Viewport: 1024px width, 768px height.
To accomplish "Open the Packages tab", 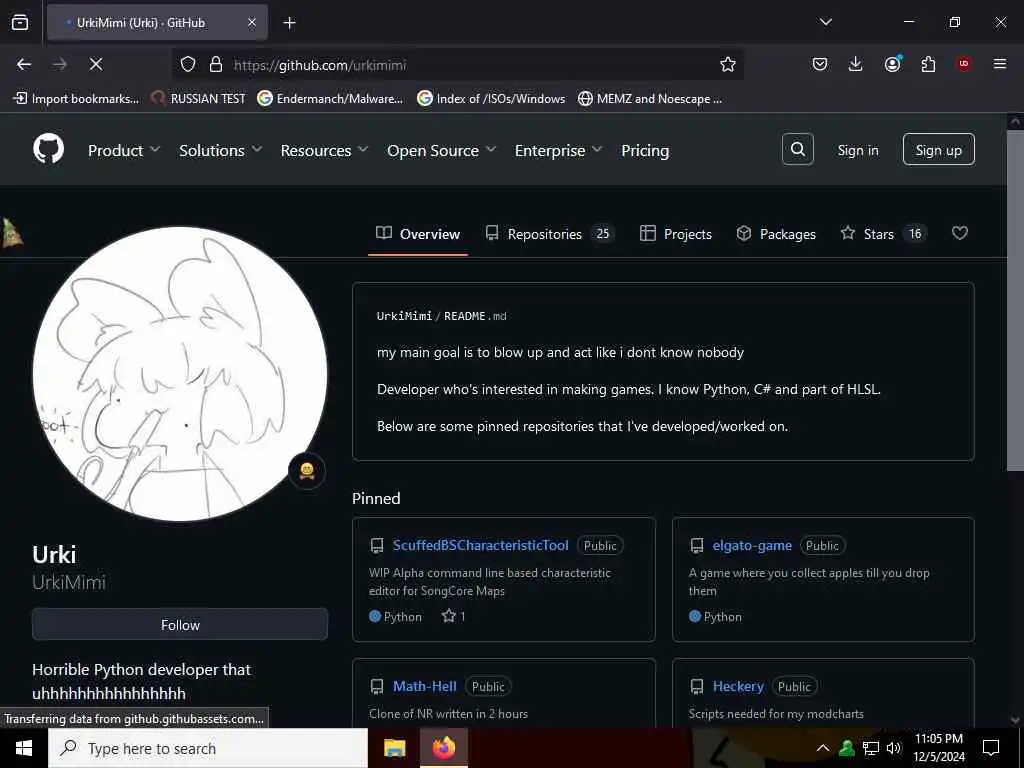I will 776,234.
